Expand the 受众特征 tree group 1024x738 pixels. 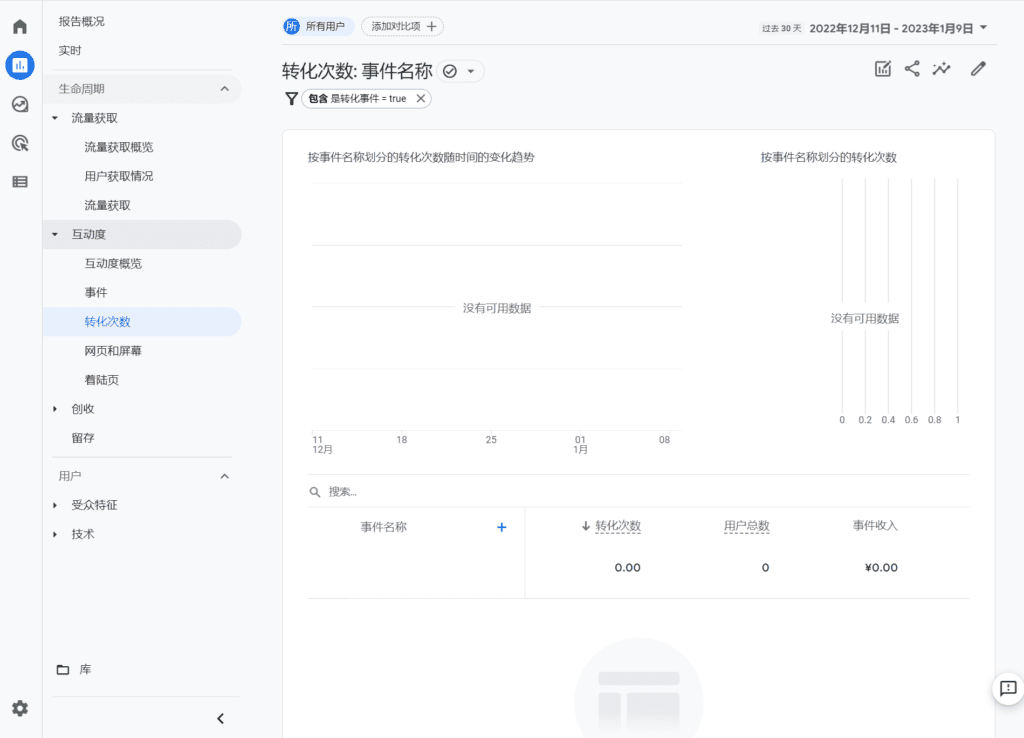[x=55, y=505]
